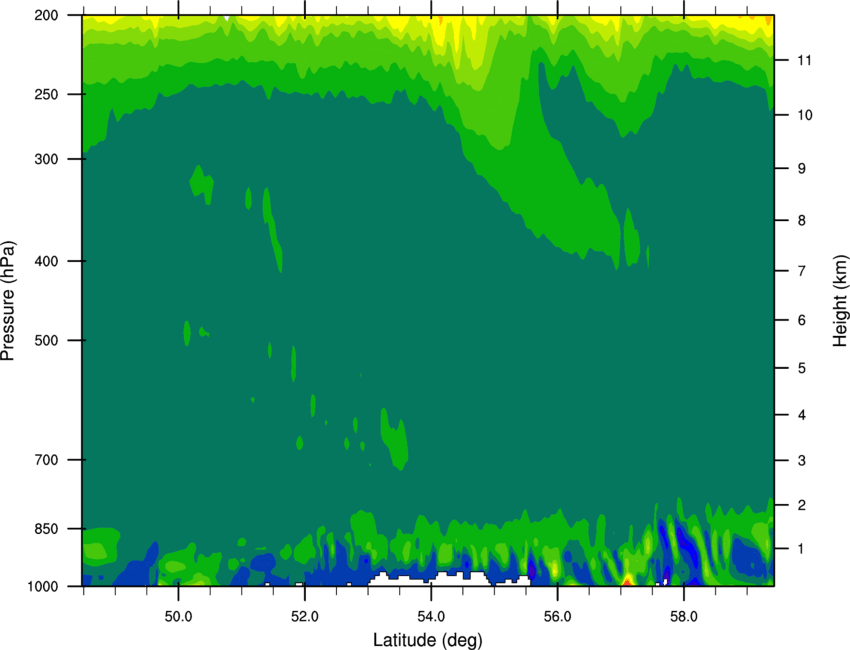The image size is (850, 650).
Task: Select the 500 pressure tick label
Action: [46, 340]
